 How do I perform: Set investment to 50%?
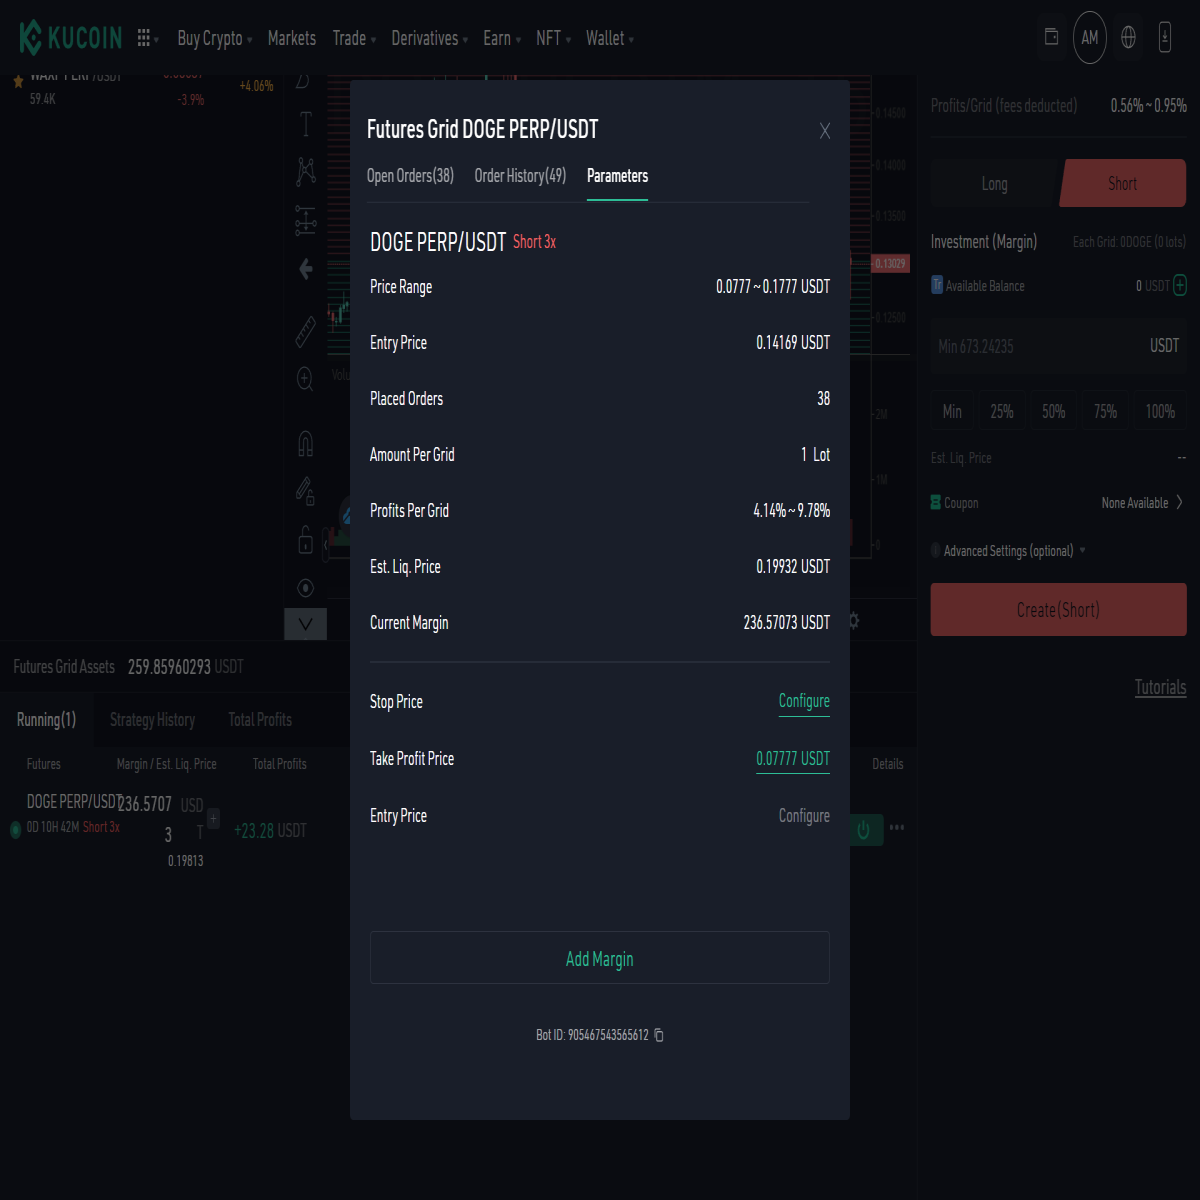[x=1054, y=411]
